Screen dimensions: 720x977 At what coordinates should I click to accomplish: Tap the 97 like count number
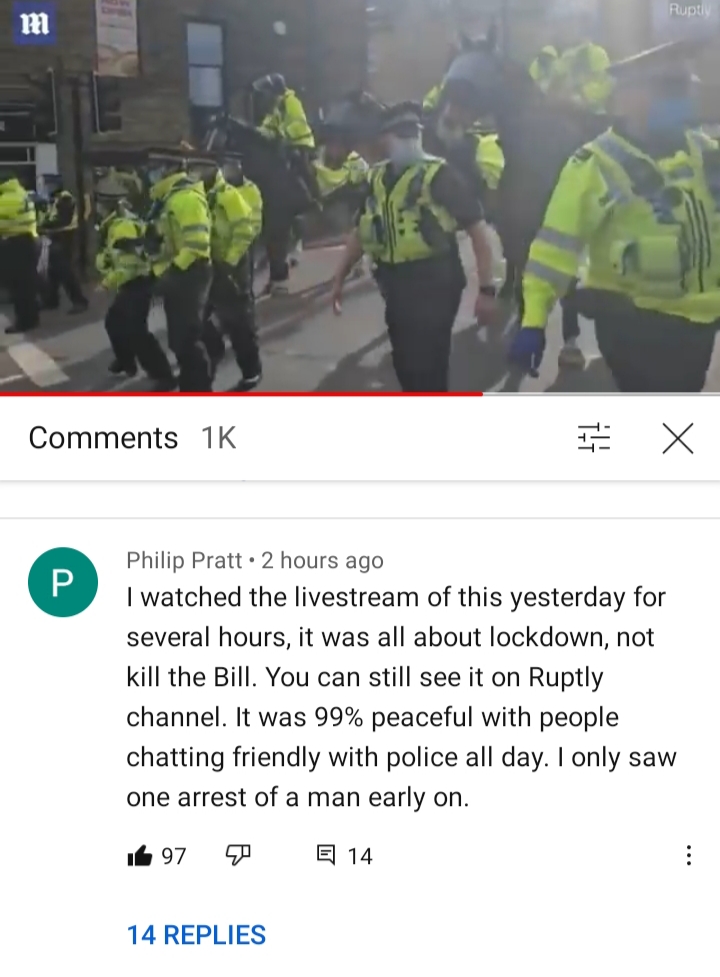(174, 856)
